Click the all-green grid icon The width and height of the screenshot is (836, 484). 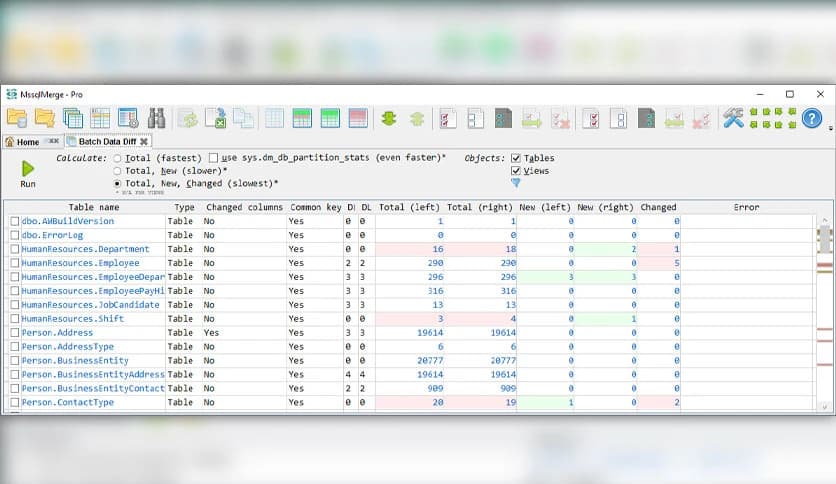330,118
